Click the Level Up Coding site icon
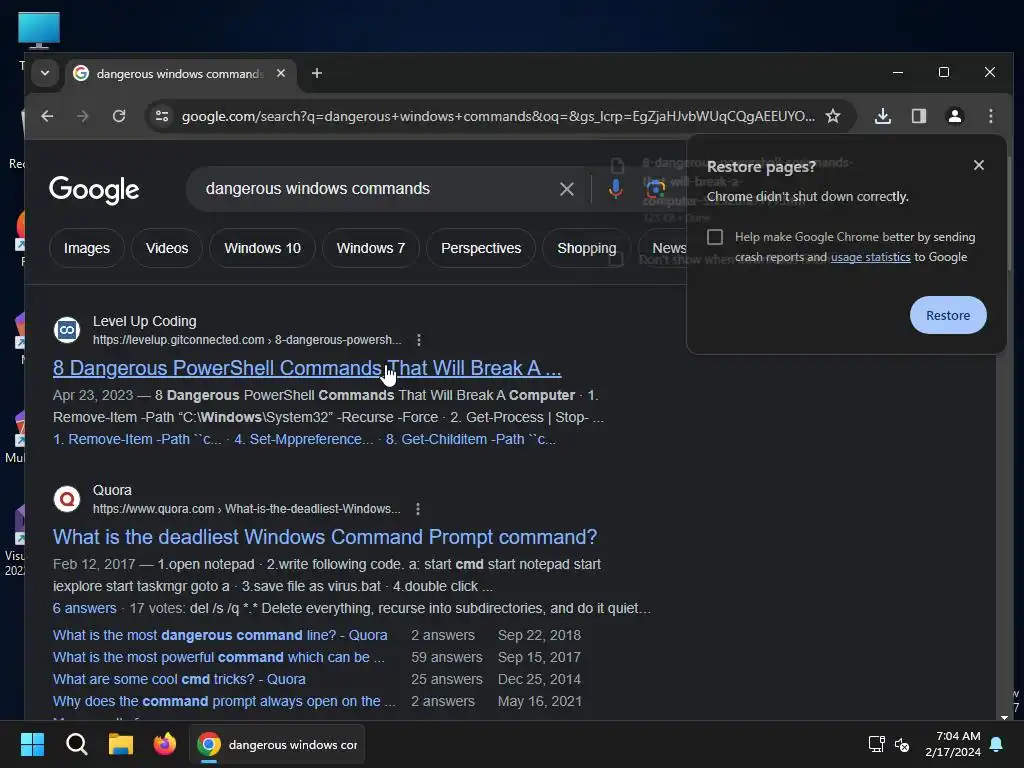1024x768 pixels. [67, 330]
